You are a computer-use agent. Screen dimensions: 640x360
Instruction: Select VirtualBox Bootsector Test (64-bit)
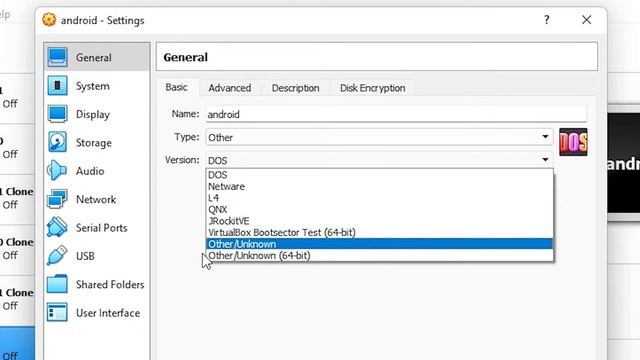click(x=380, y=232)
